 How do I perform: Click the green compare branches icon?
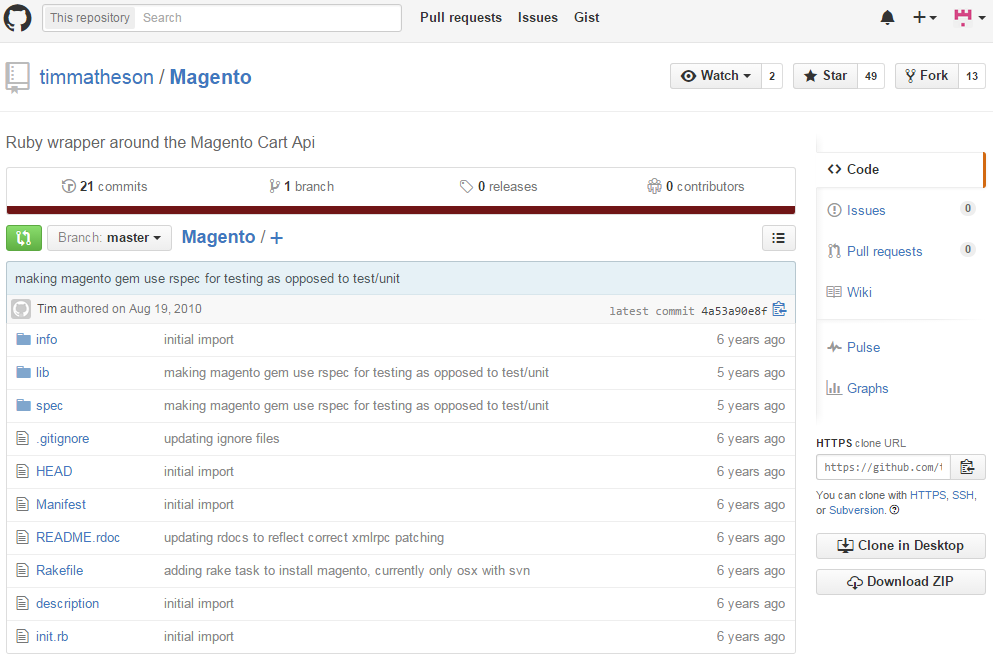point(23,238)
